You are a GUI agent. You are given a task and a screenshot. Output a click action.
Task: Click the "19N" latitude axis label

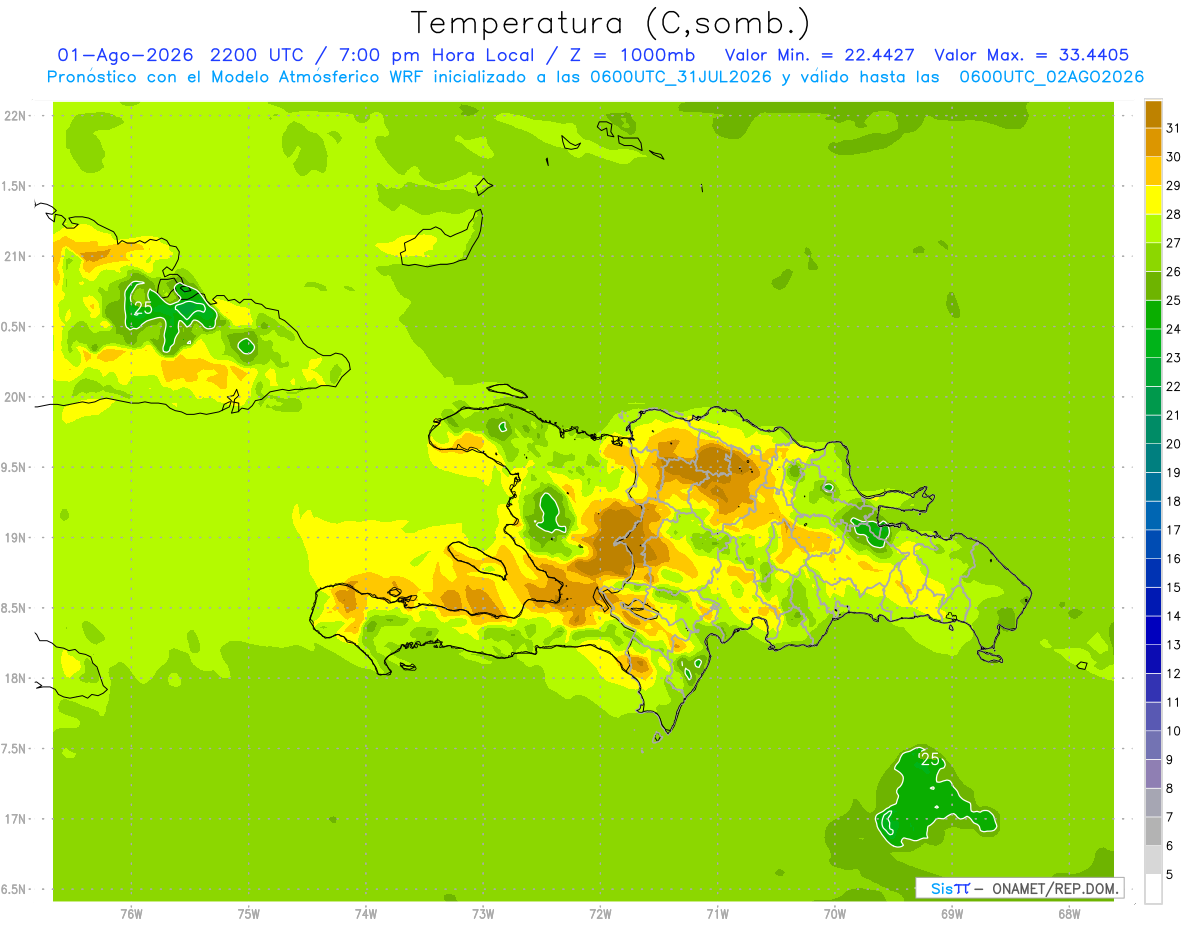click(15, 538)
